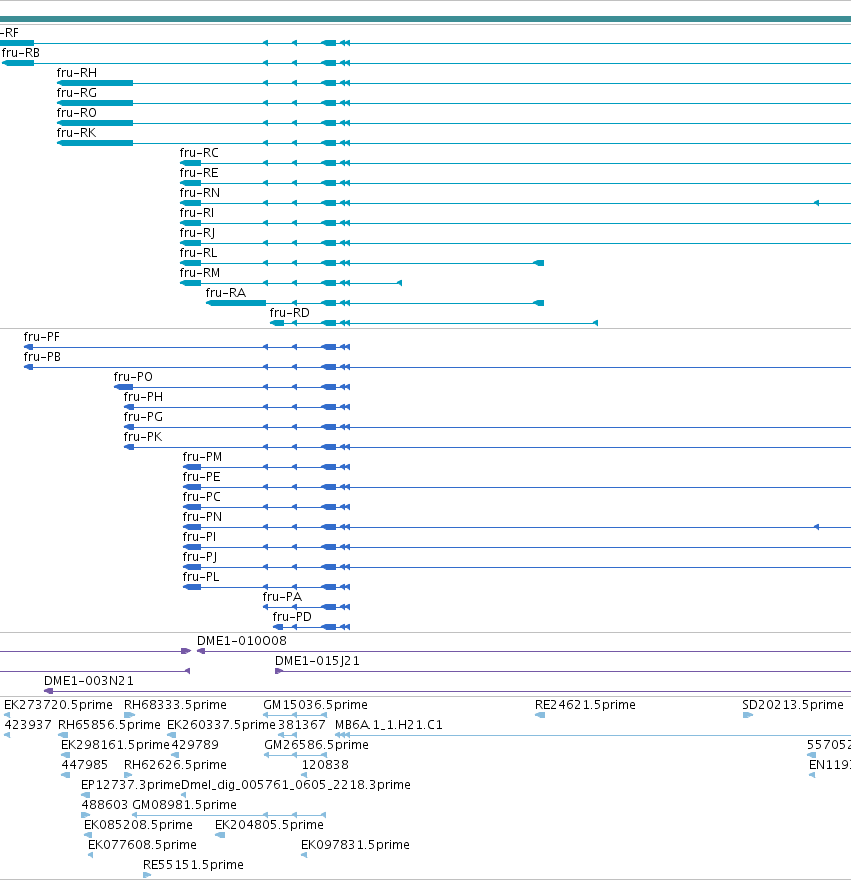The image size is (851, 880).
Task: Click EST RH68333.5prime label
Action: [175, 705]
